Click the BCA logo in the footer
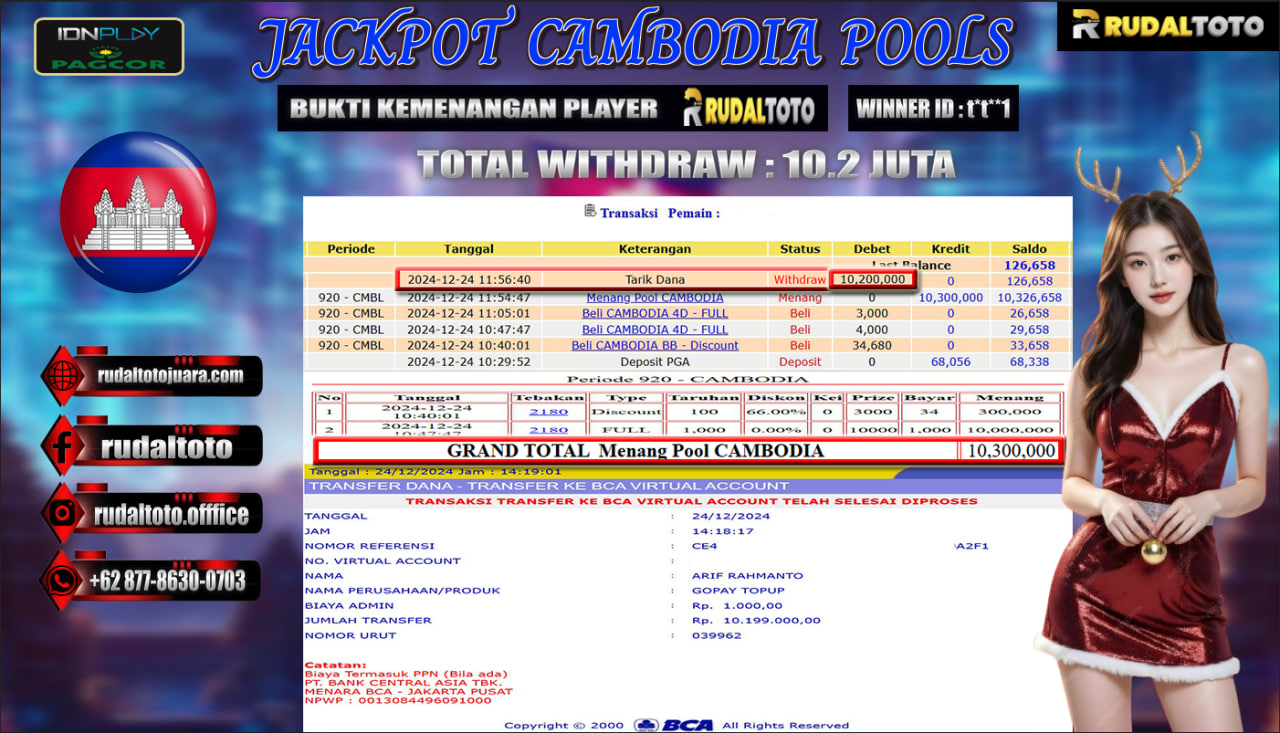 pos(674,725)
